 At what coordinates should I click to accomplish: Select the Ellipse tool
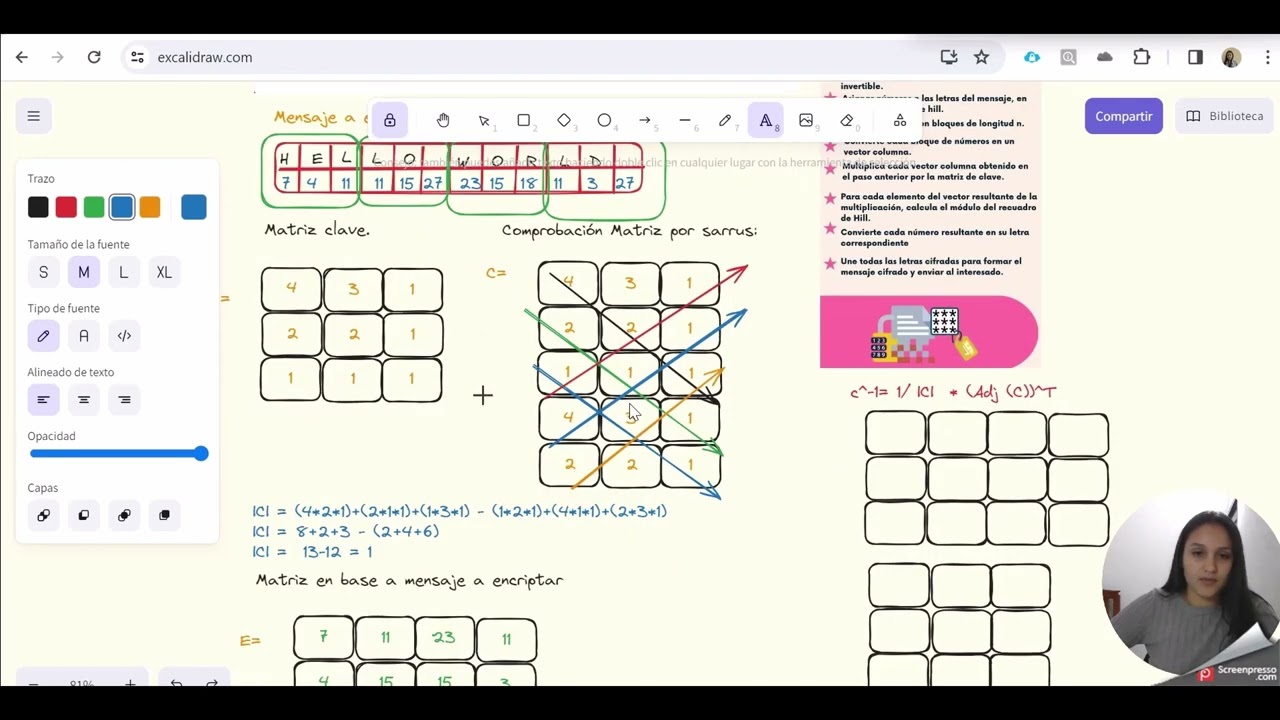click(x=604, y=120)
